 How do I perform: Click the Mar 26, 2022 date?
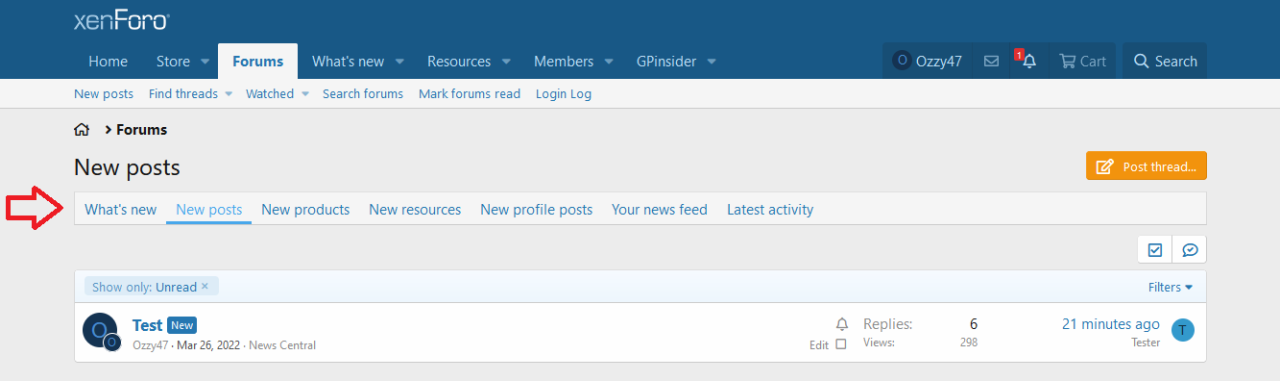tap(209, 345)
